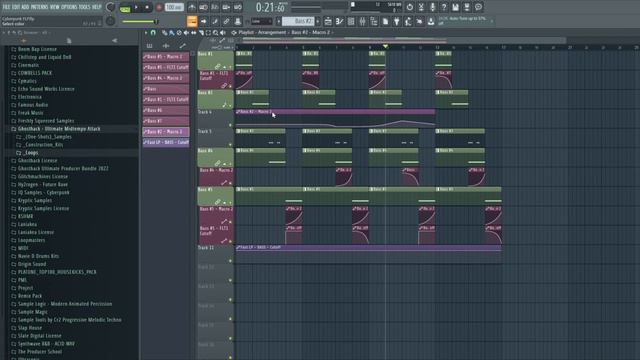The height and width of the screenshot is (360, 640).
Task: Open the FILE menu
Action: 6,7
